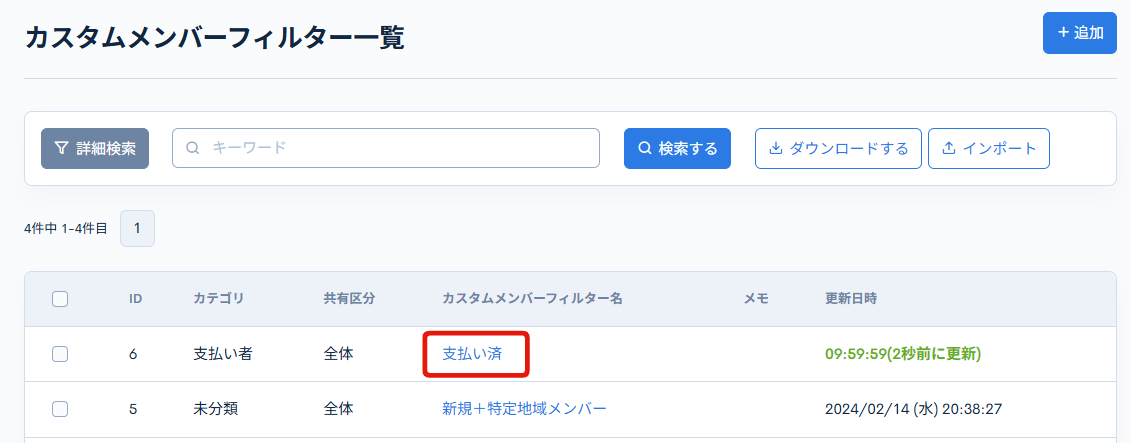
Task: Check the checkbox for row ID 6
Action: tap(60, 354)
